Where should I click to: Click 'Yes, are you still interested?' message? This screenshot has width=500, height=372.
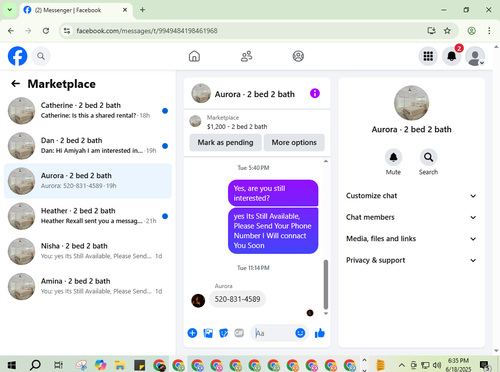point(273,193)
